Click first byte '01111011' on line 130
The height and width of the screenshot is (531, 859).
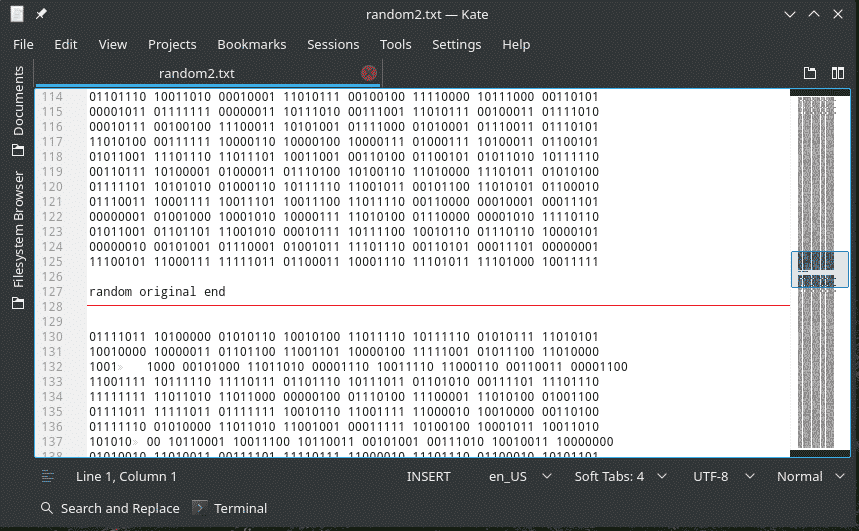pyautogui.click(x=118, y=336)
